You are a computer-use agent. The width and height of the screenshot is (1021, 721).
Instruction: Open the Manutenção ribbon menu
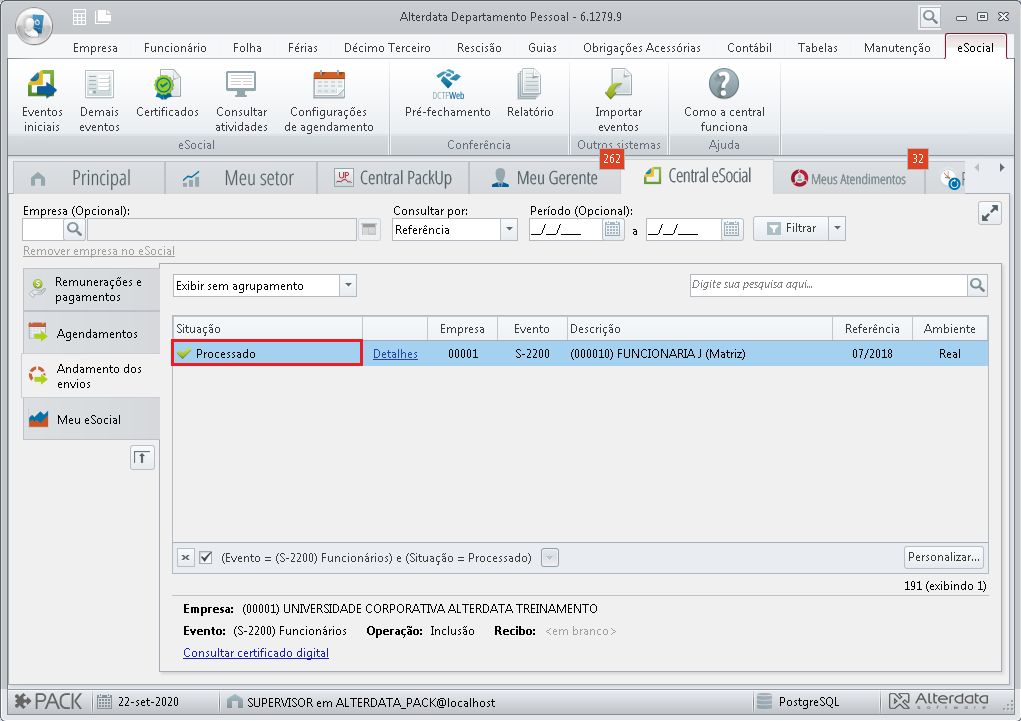point(897,48)
